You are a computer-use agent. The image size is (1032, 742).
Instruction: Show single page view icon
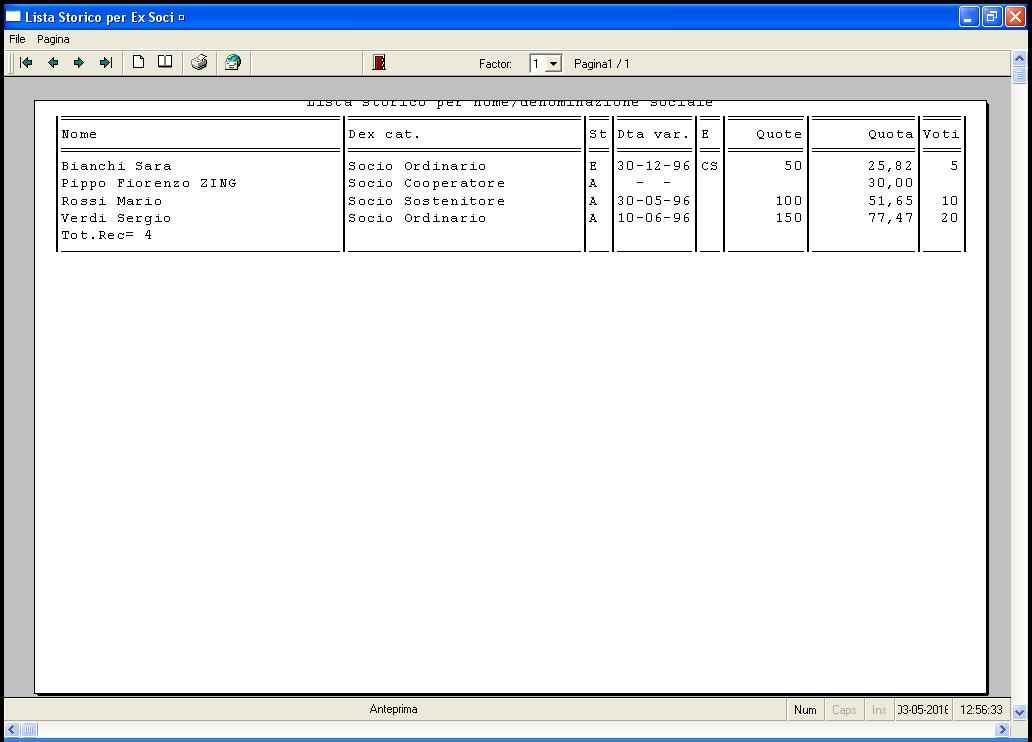tap(138, 62)
